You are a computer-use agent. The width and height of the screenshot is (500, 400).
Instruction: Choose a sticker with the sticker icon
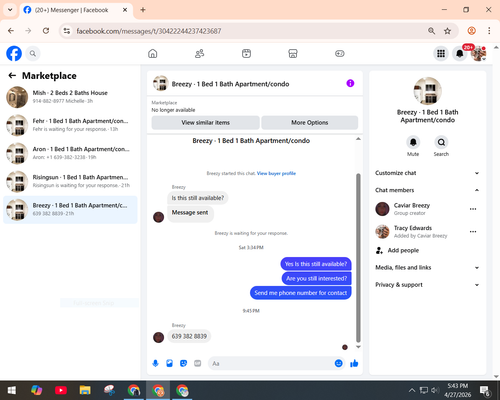point(183,363)
